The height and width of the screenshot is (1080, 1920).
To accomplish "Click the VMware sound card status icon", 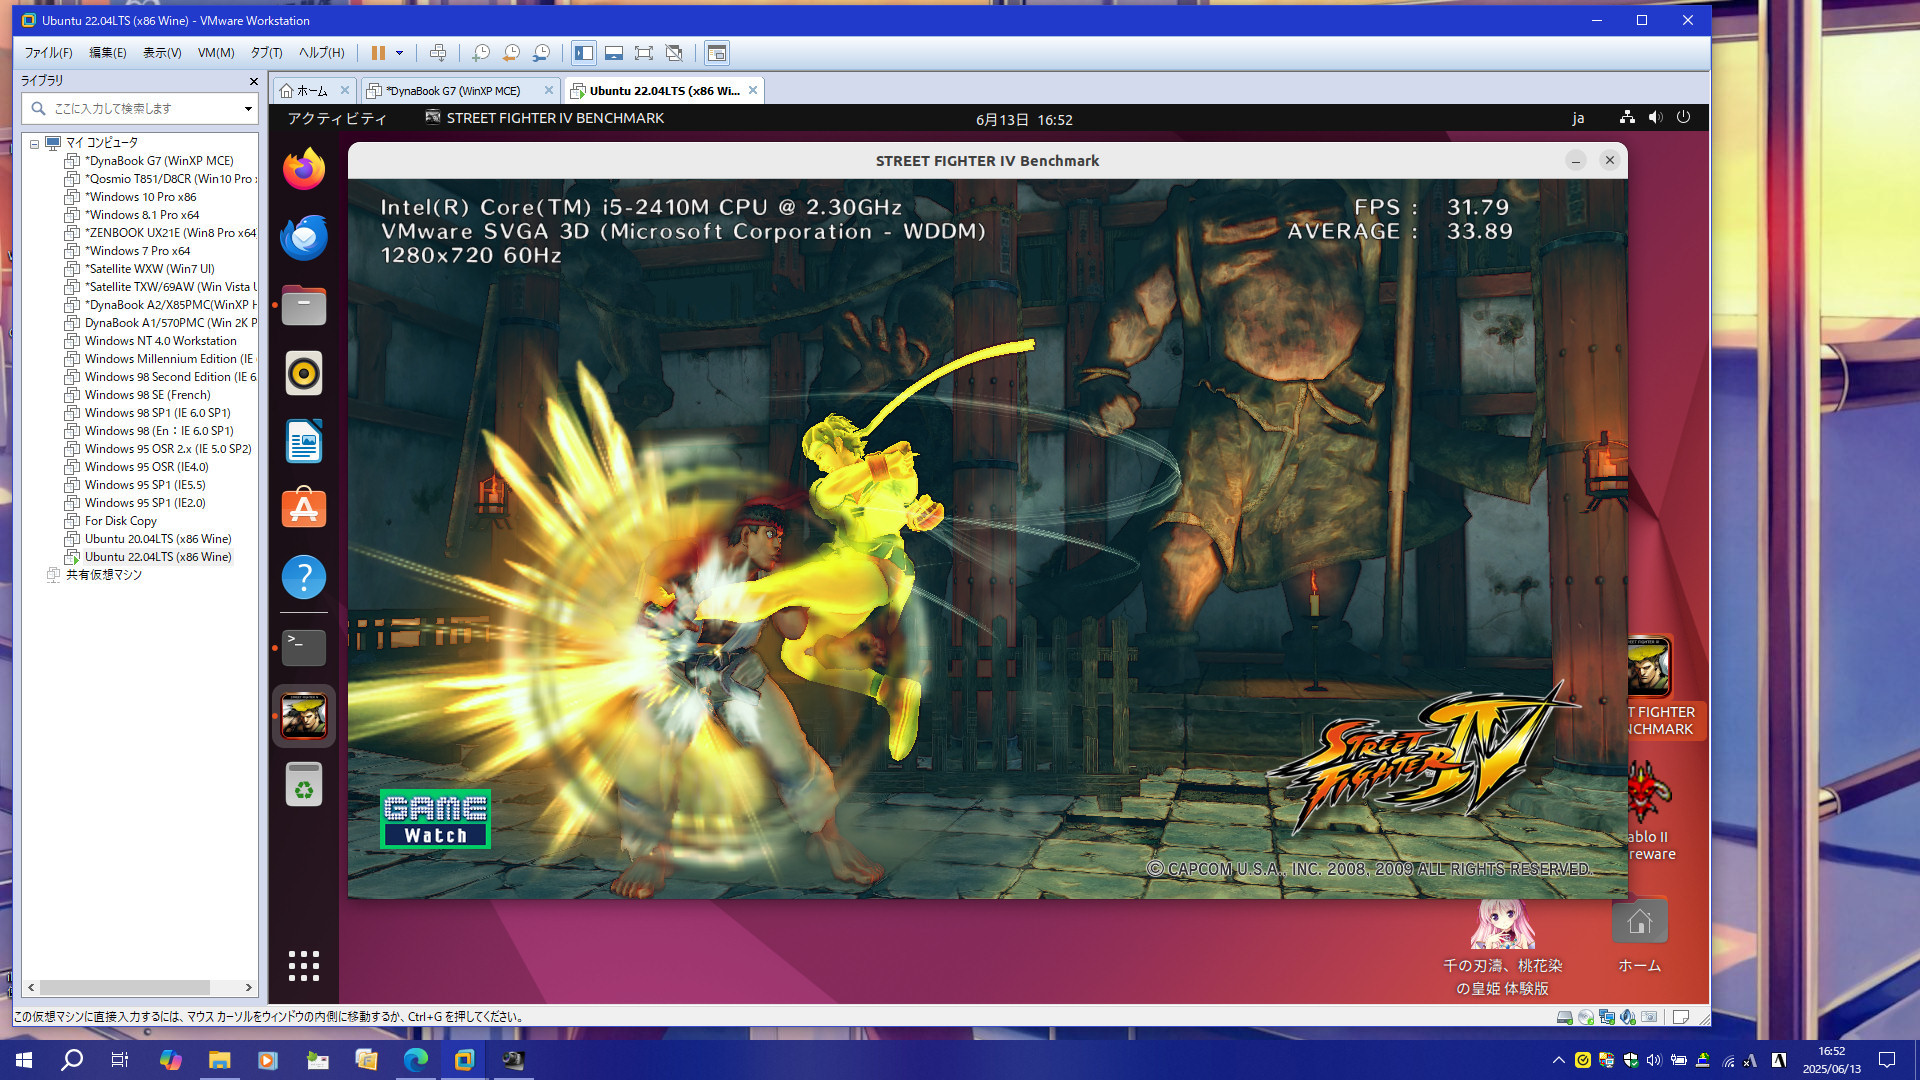I will 1628,1017.
